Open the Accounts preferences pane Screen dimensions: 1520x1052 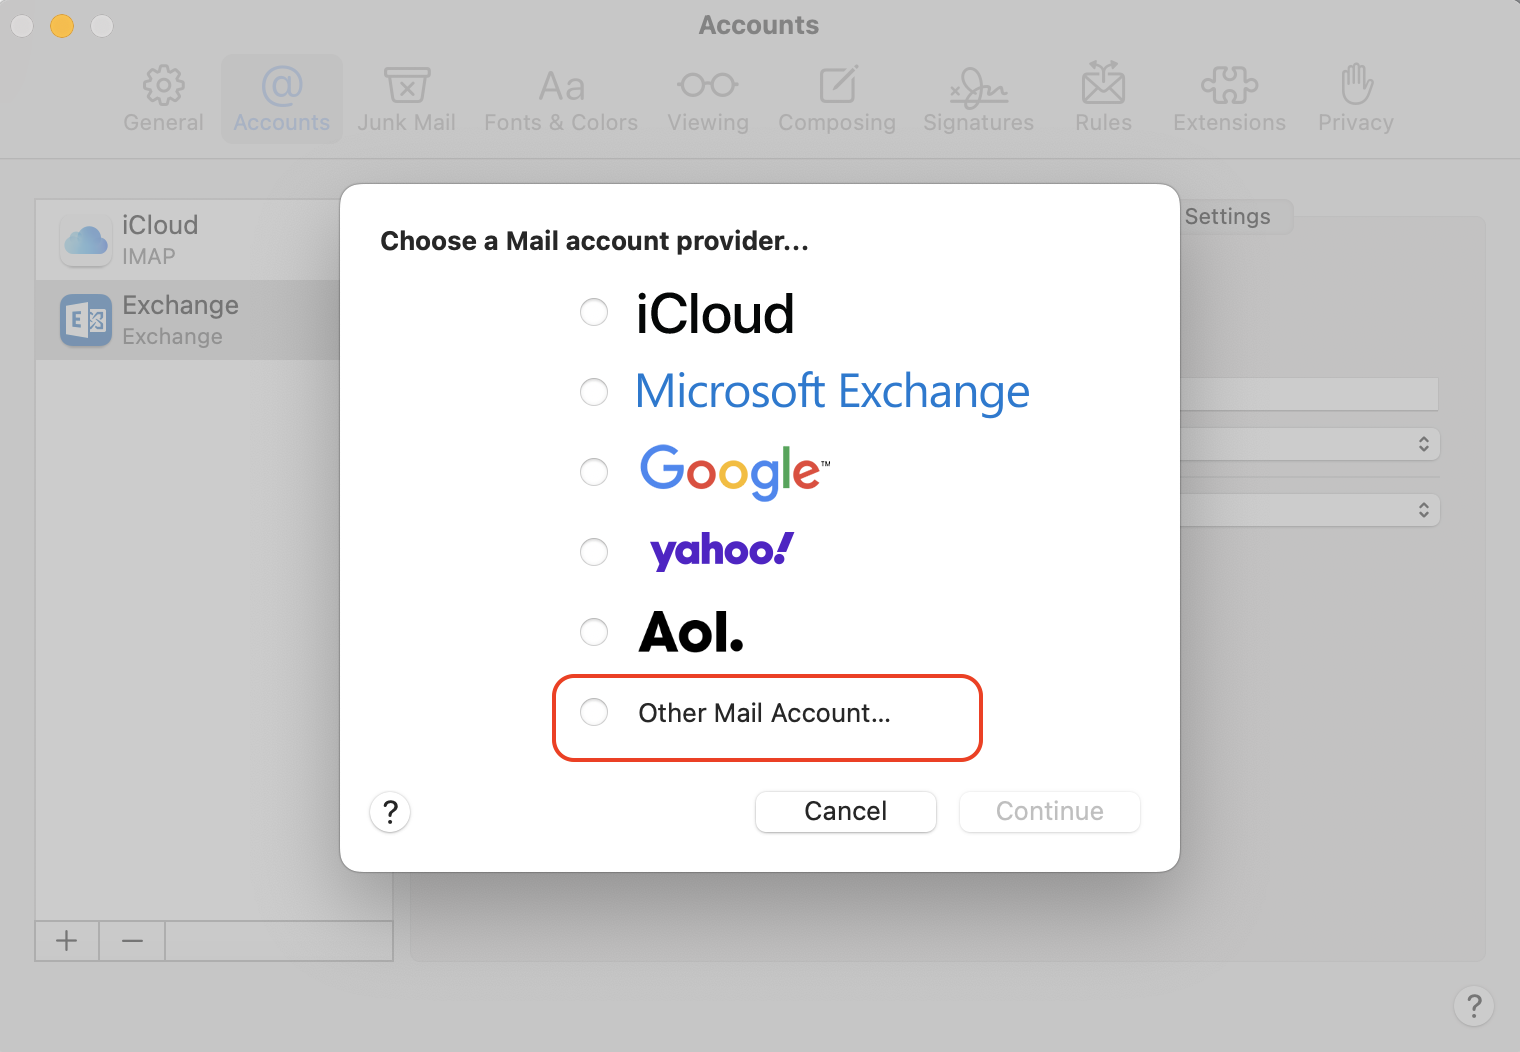pyautogui.click(x=282, y=99)
